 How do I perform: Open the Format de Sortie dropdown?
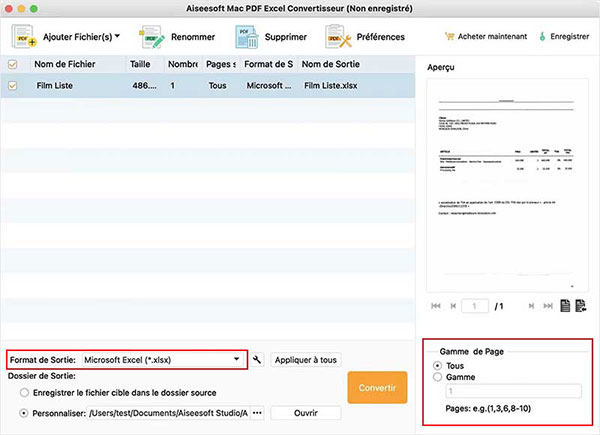click(x=163, y=360)
